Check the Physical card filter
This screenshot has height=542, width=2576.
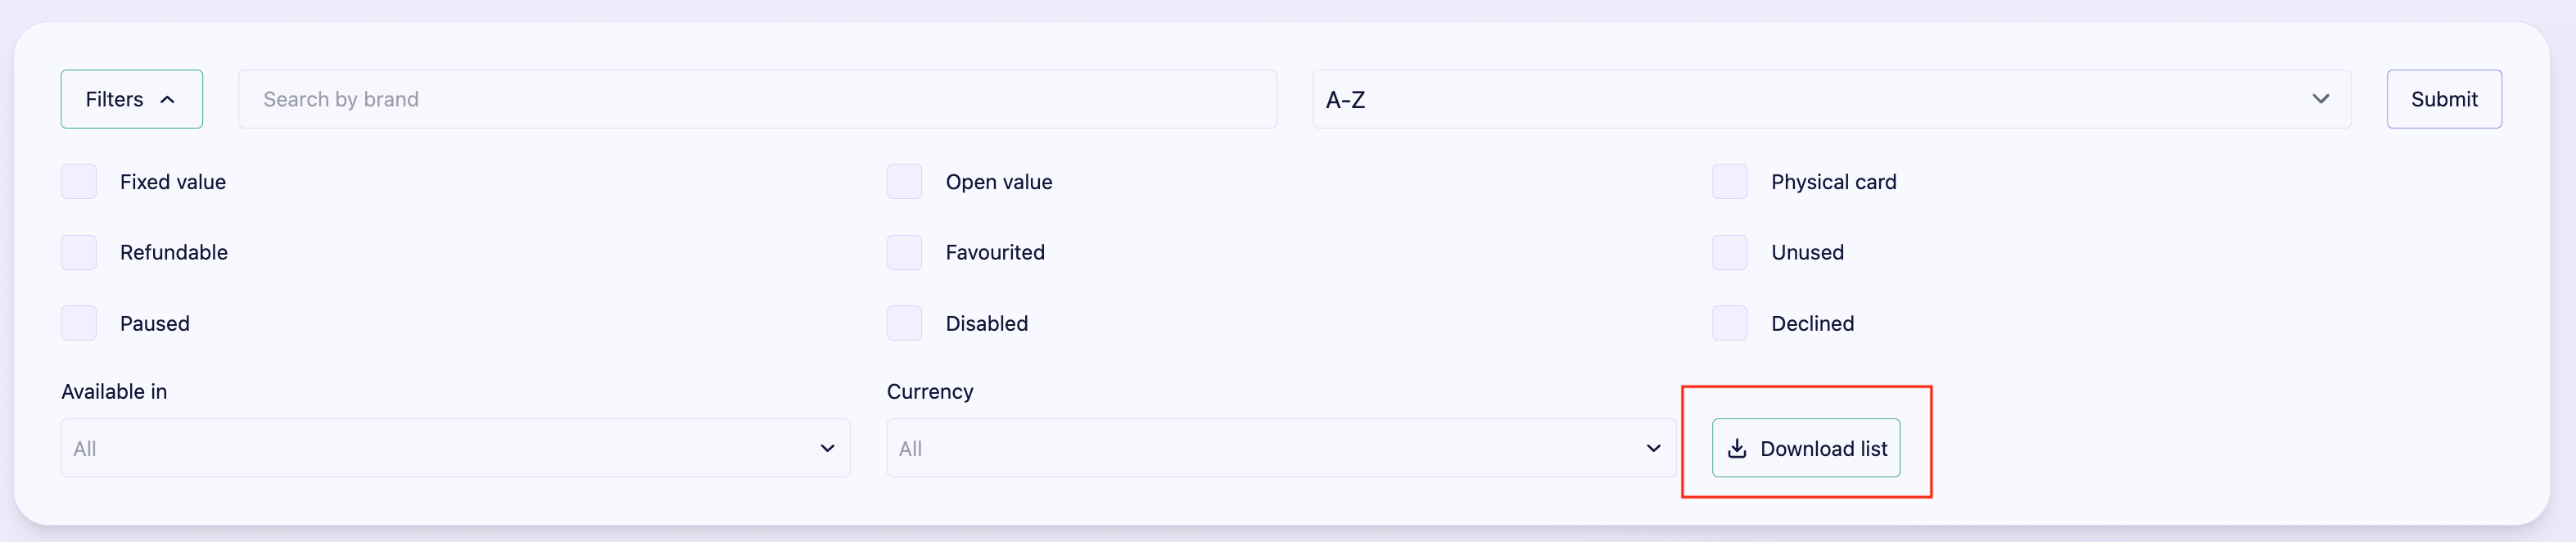click(x=1729, y=182)
